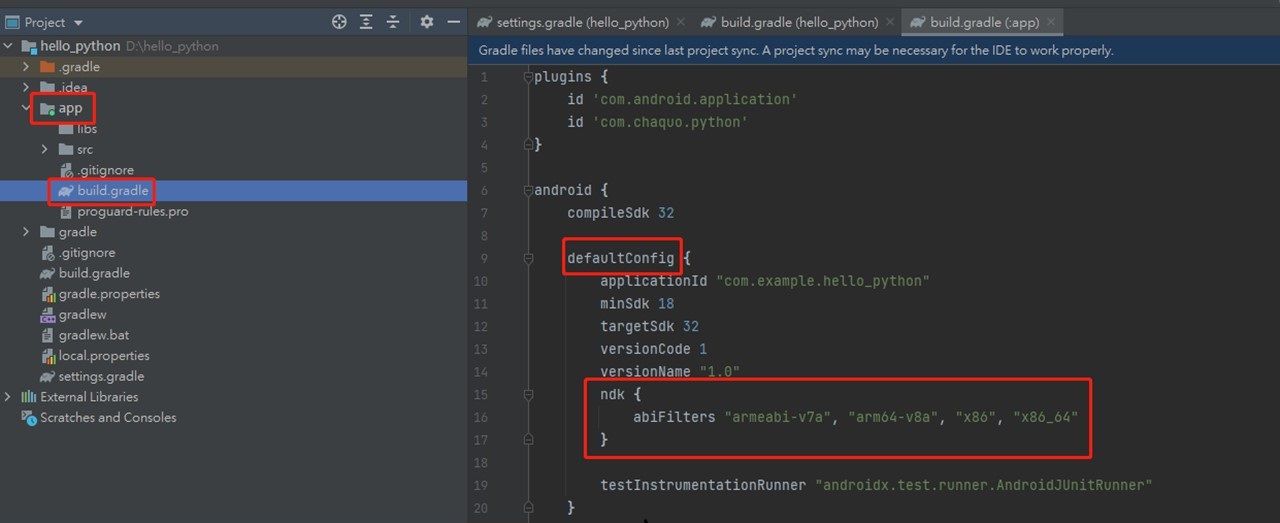Click targetSdk 32 line
Image resolution: width=1280 pixels, height=523 pixels.
(x=649, y=326)
